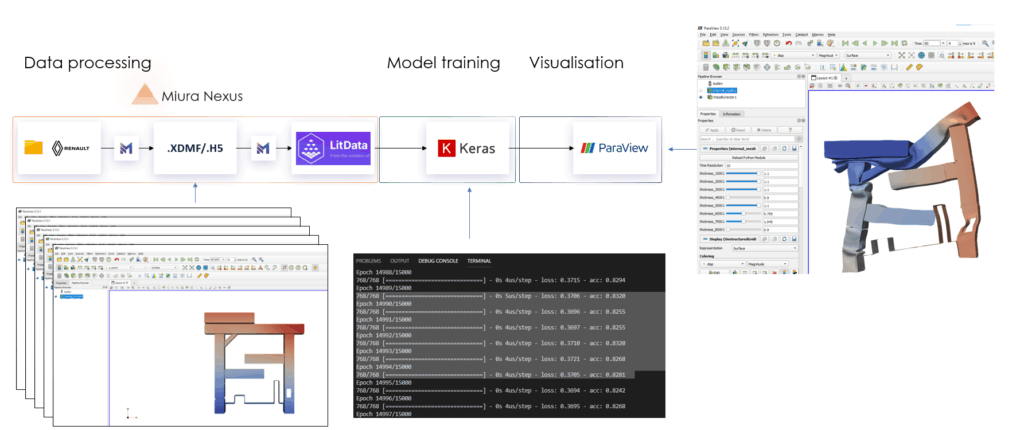
Task: Collapse the Display (UnstructuredGrid) section
Action: [x=729, y=239]
